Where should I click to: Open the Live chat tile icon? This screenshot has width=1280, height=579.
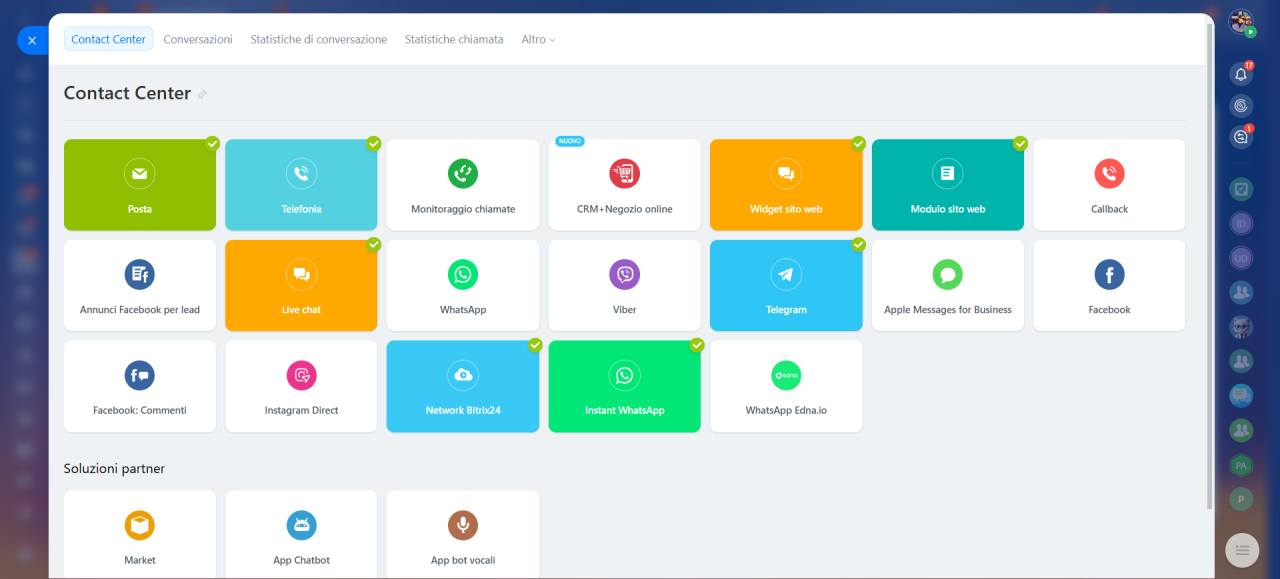tap(301, 274)
